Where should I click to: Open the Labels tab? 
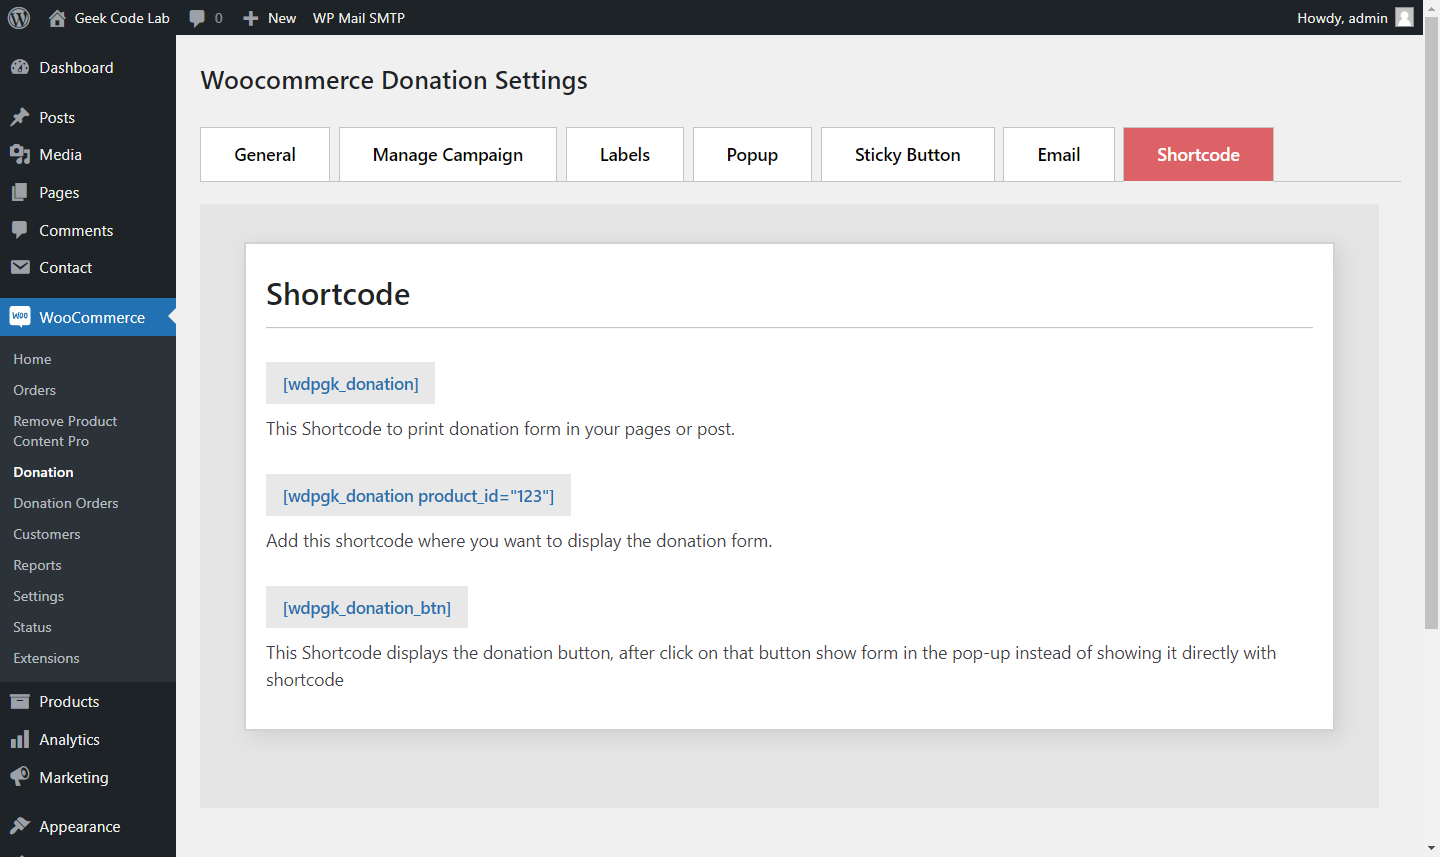625,154
